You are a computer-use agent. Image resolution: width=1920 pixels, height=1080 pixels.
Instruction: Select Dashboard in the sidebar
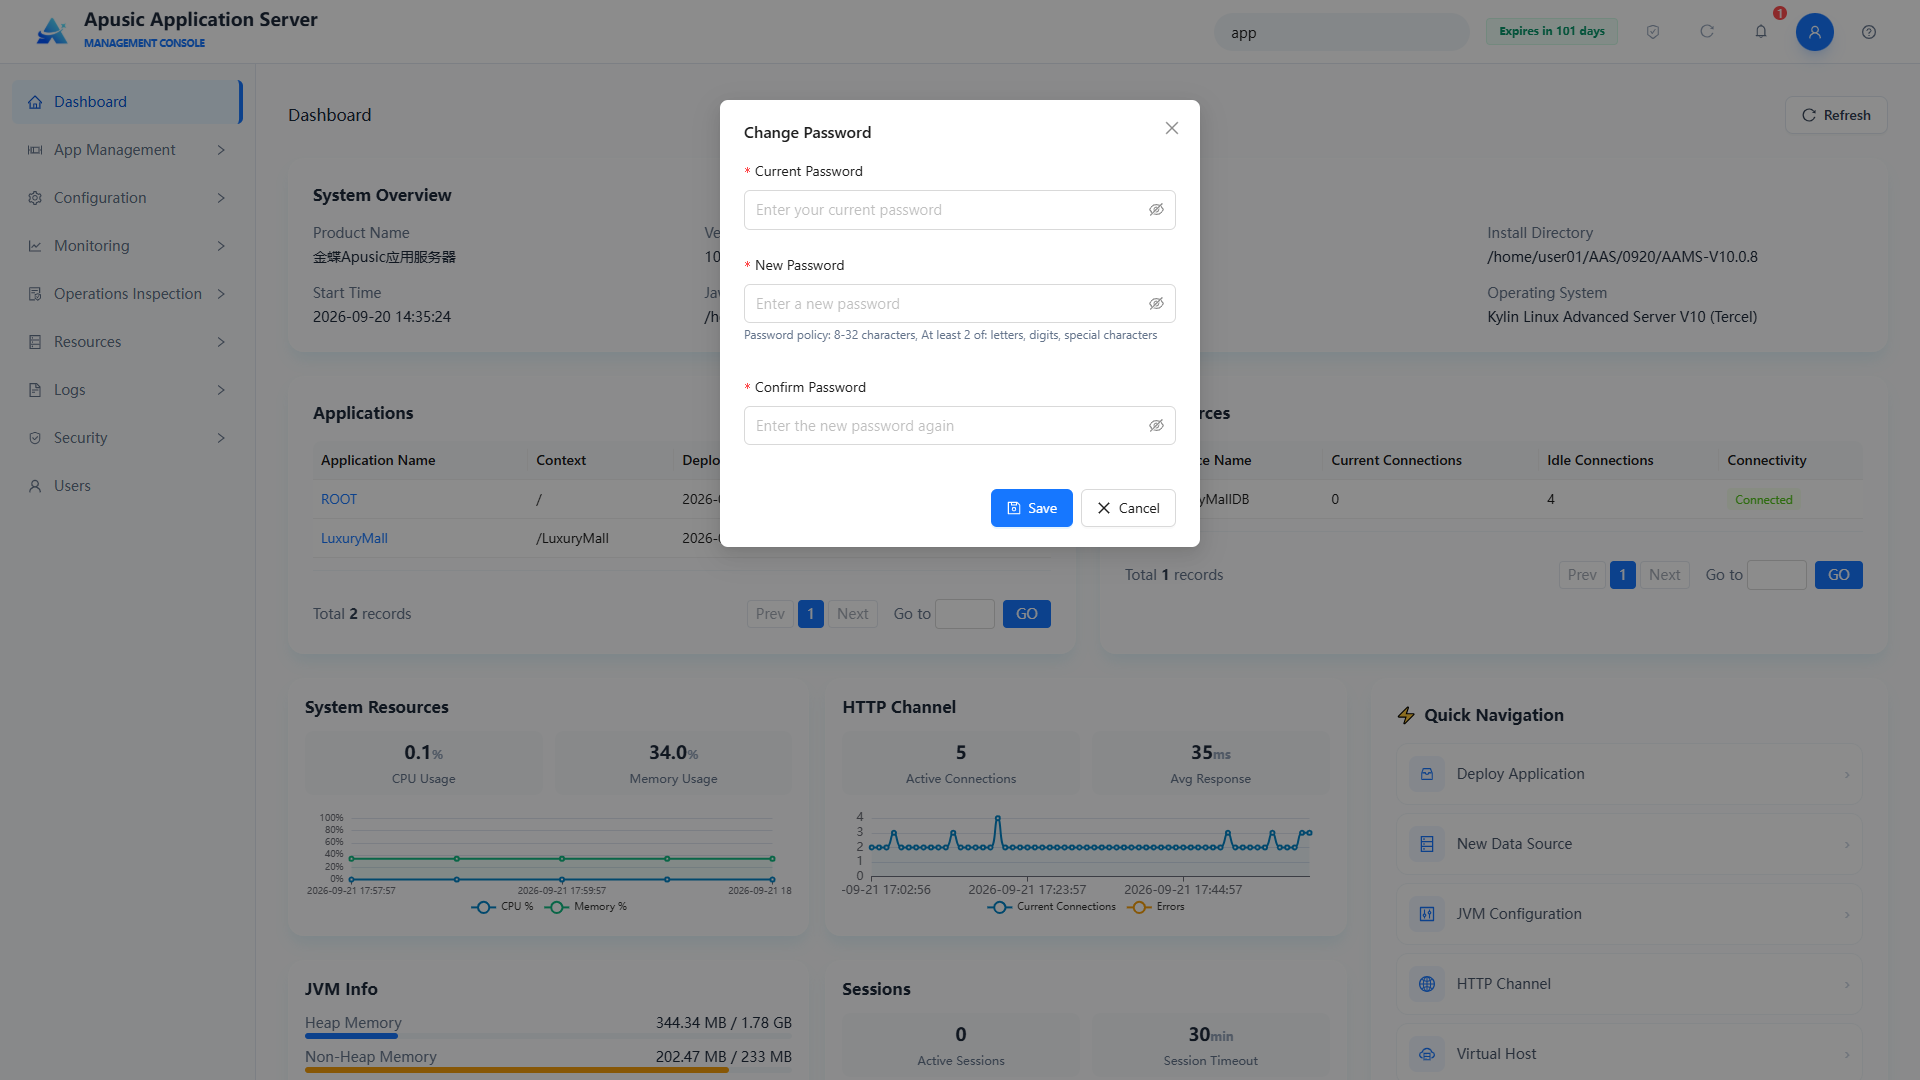coord(127,102)
